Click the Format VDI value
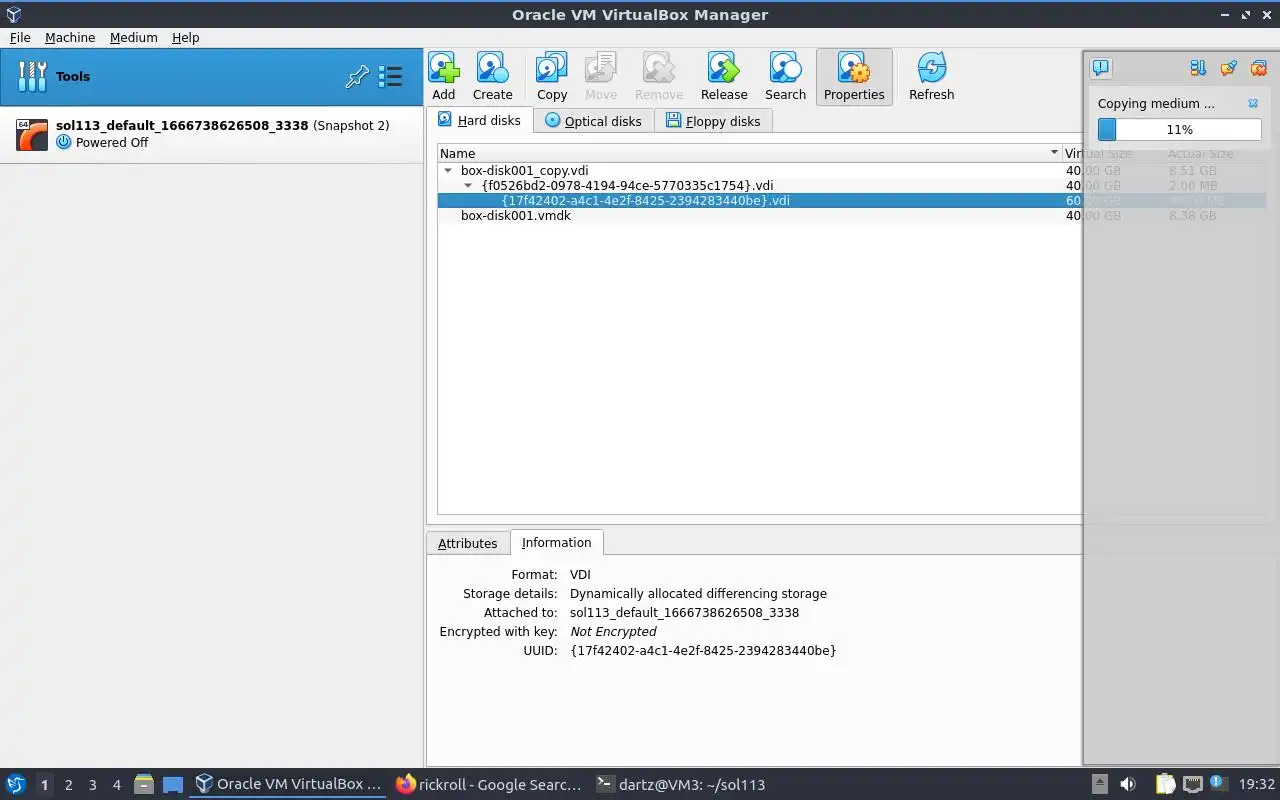 580,574
